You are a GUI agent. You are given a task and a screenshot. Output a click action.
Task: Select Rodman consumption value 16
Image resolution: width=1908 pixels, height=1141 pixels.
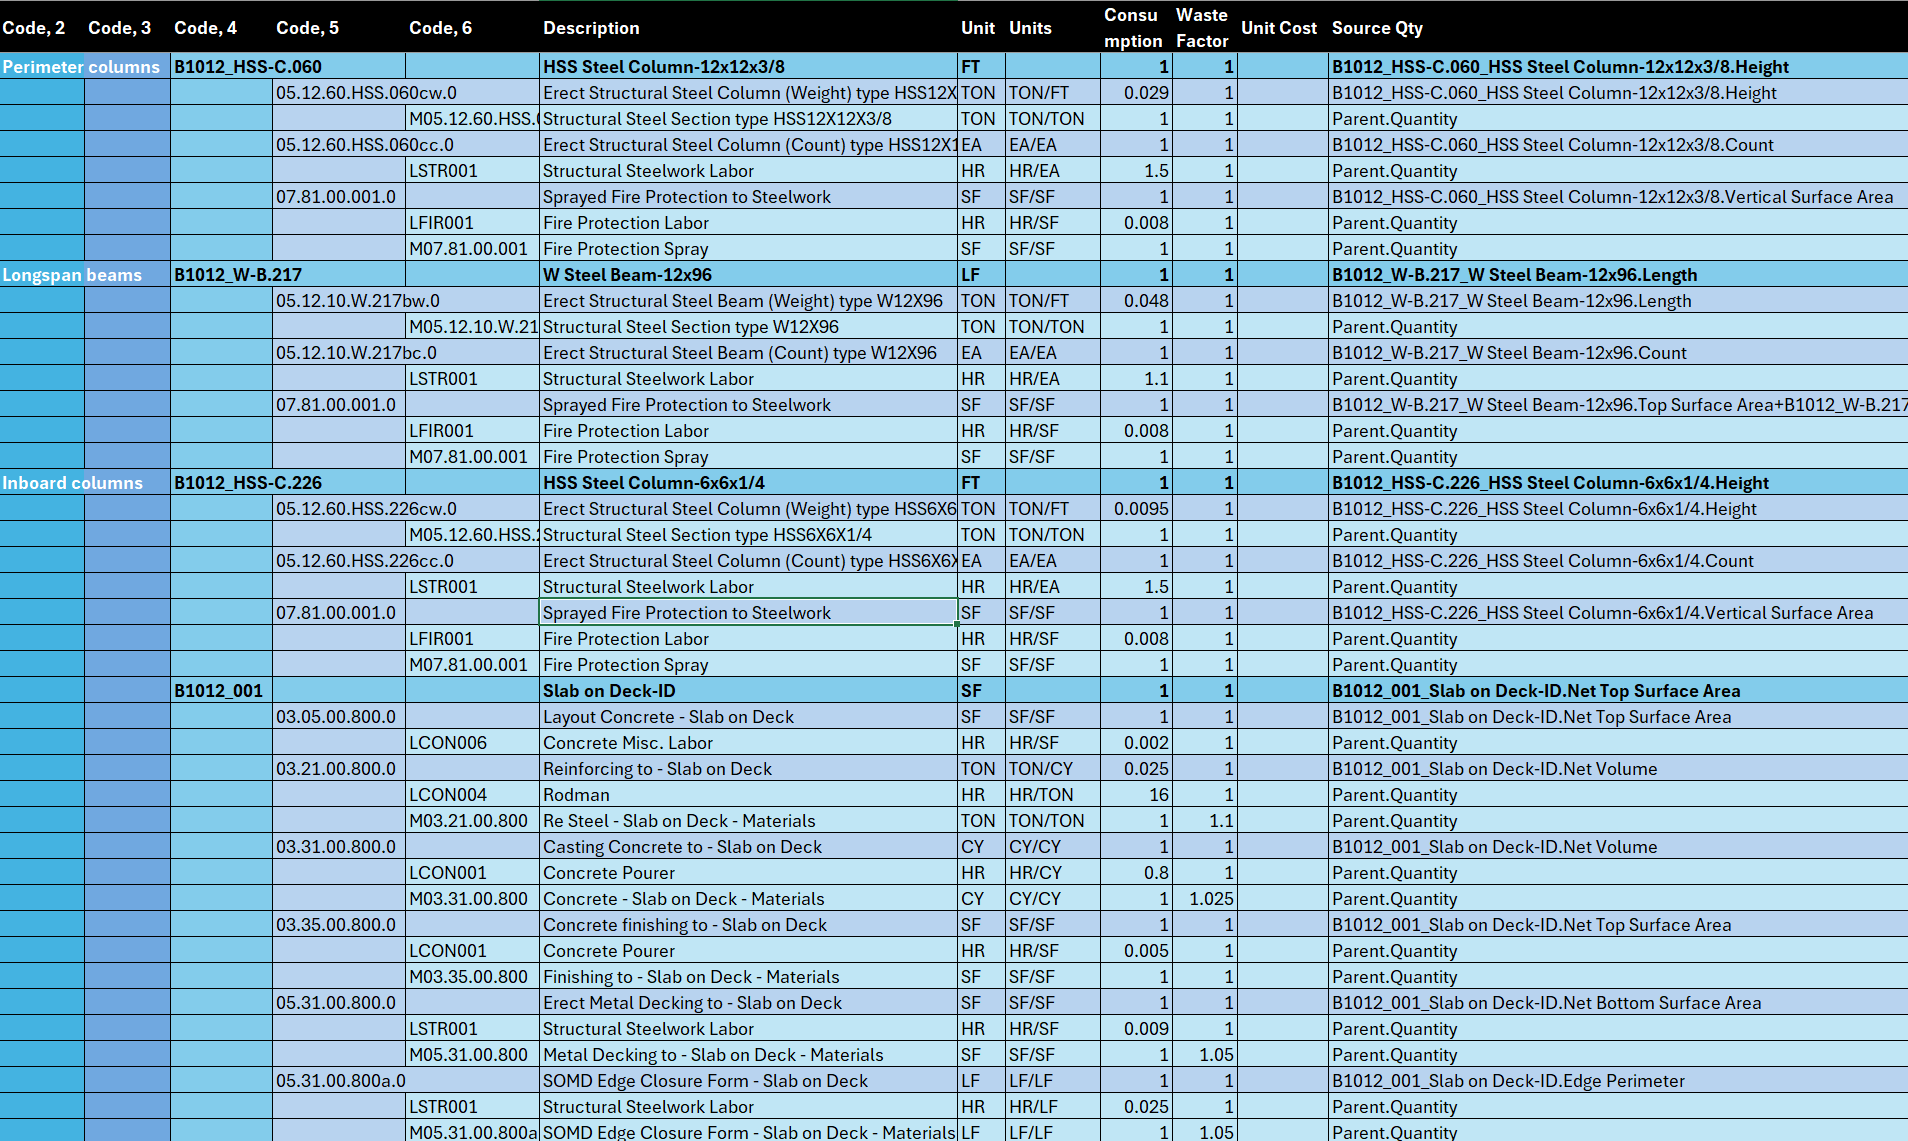1136,795
